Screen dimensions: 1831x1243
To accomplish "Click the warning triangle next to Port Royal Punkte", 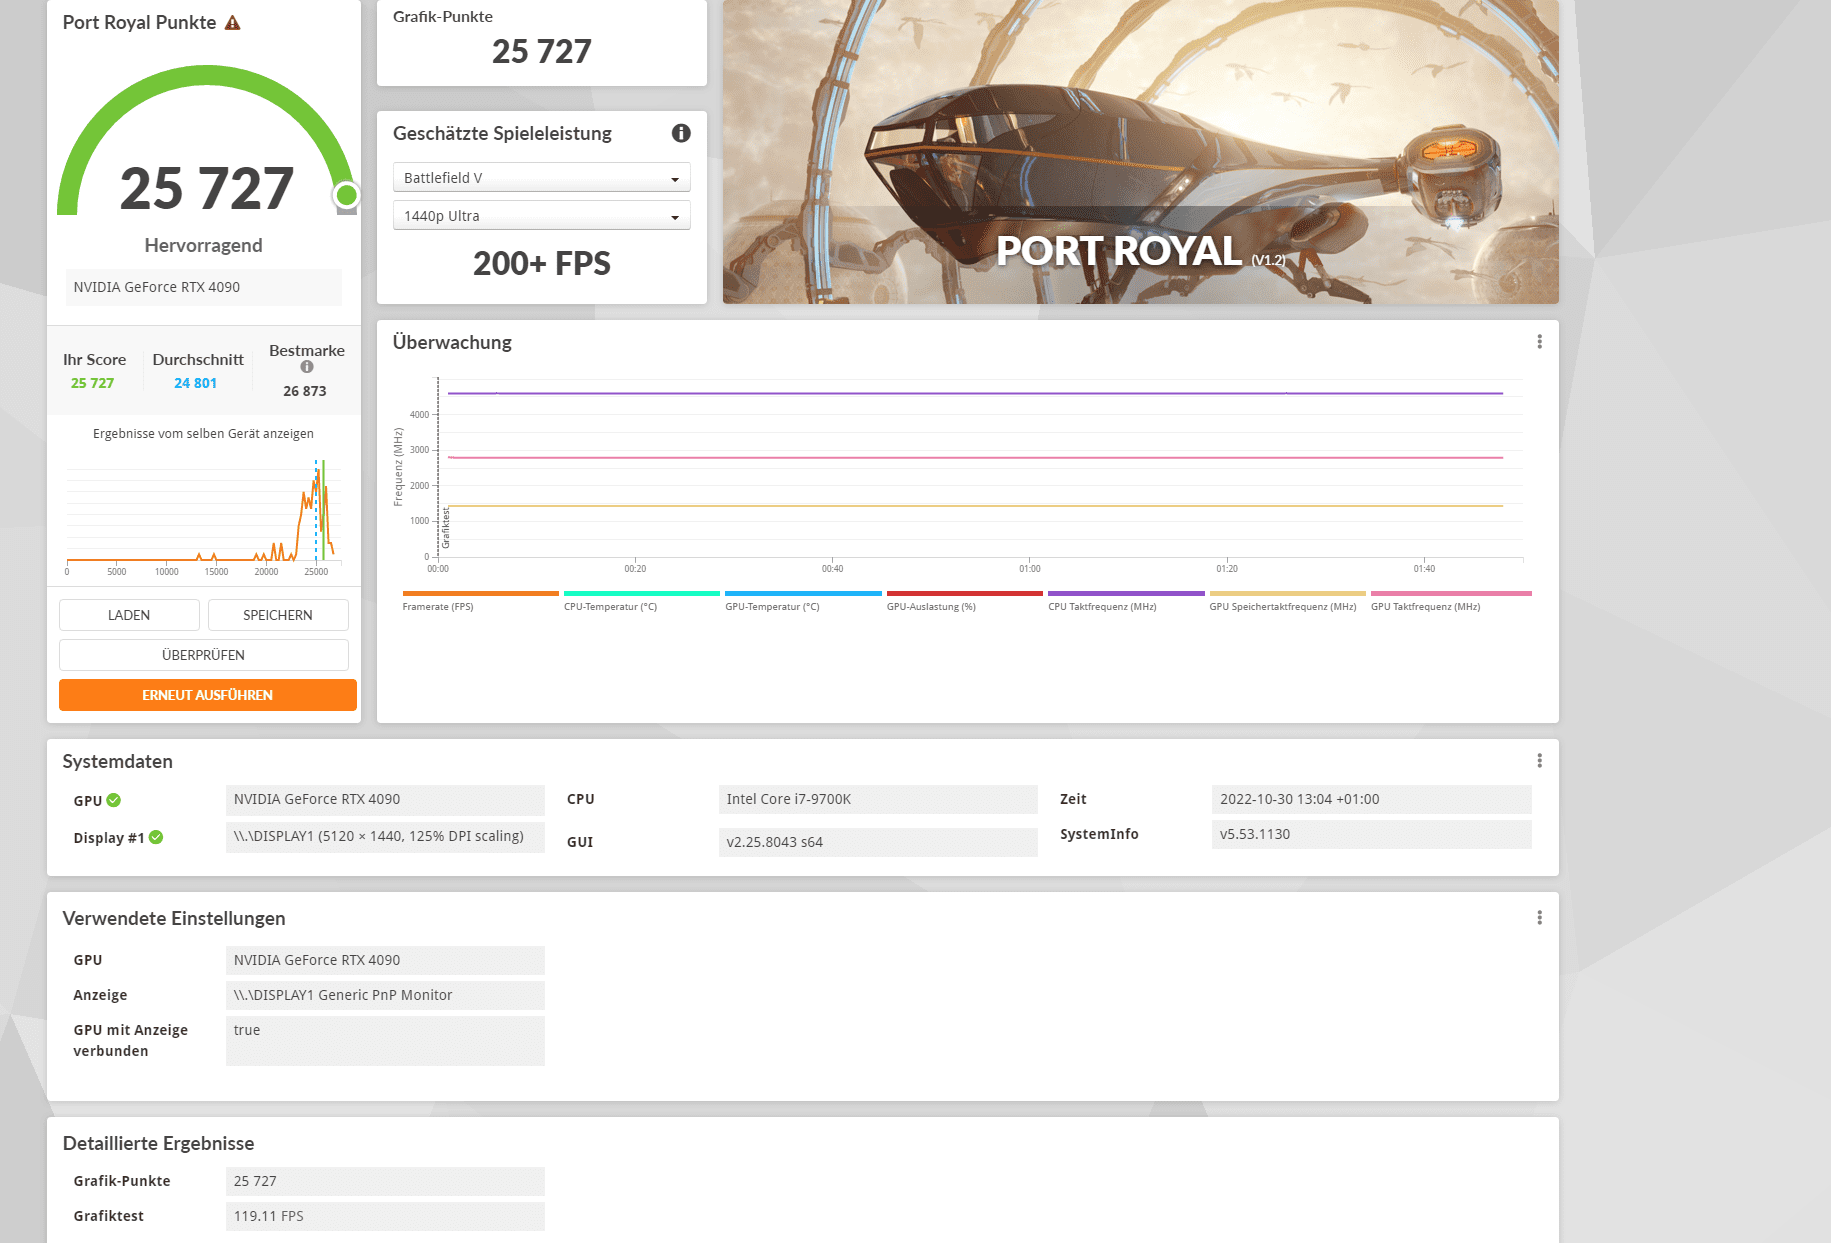I will [x=233, y=23].
